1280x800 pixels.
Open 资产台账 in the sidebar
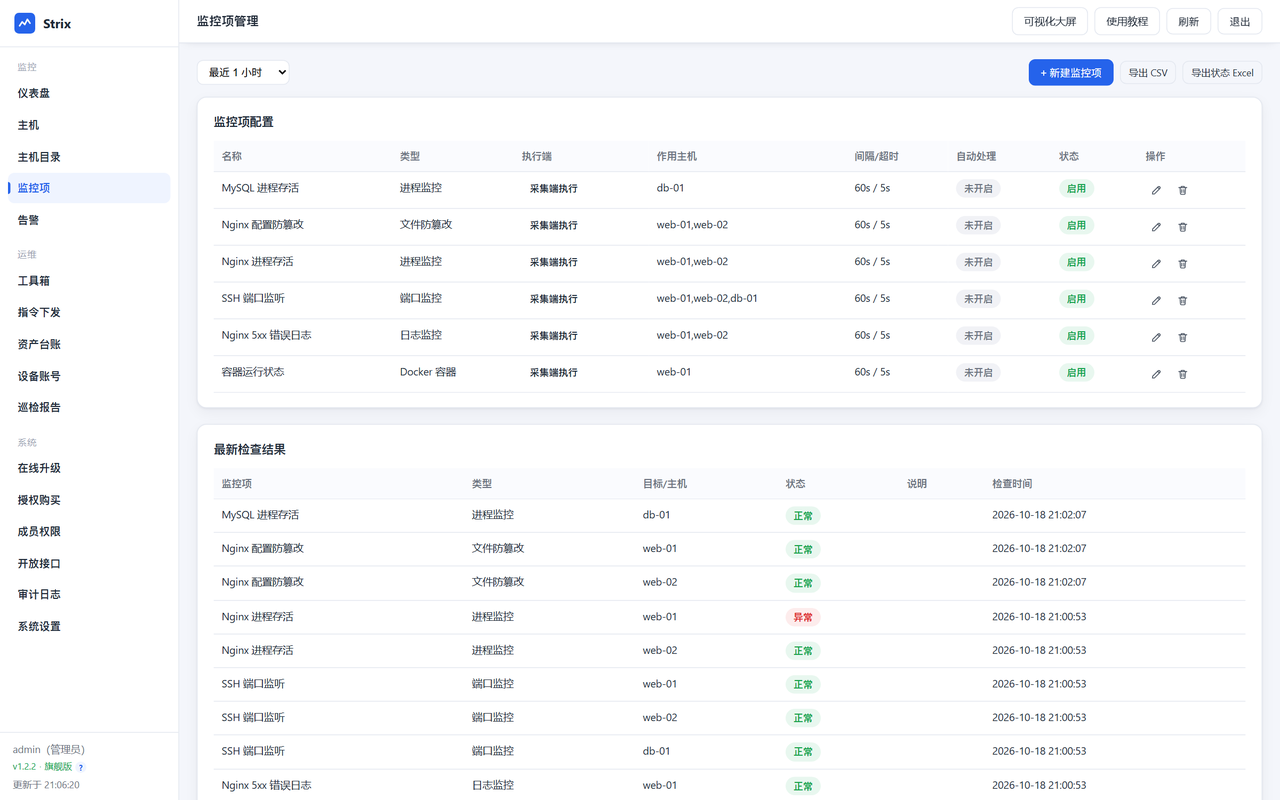(89, 344)
